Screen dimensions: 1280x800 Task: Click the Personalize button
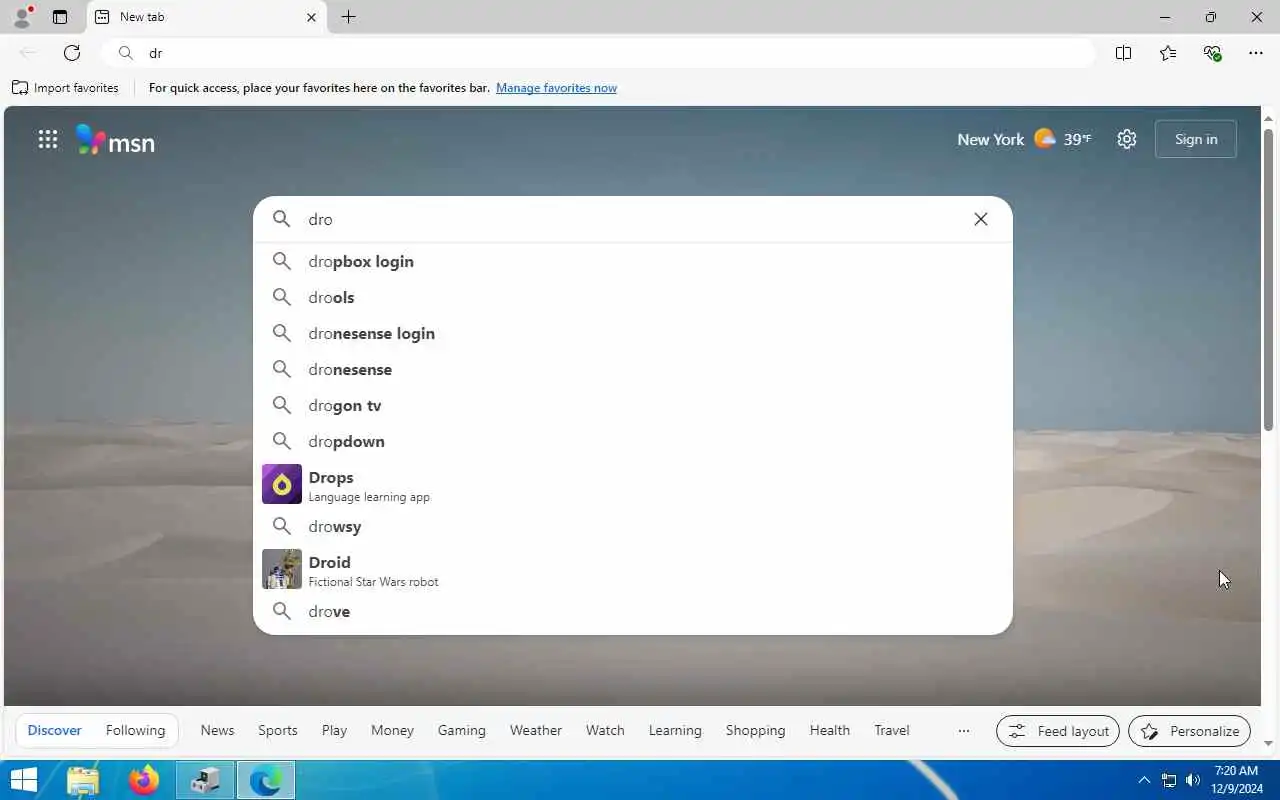click(x=1189, y=731)
